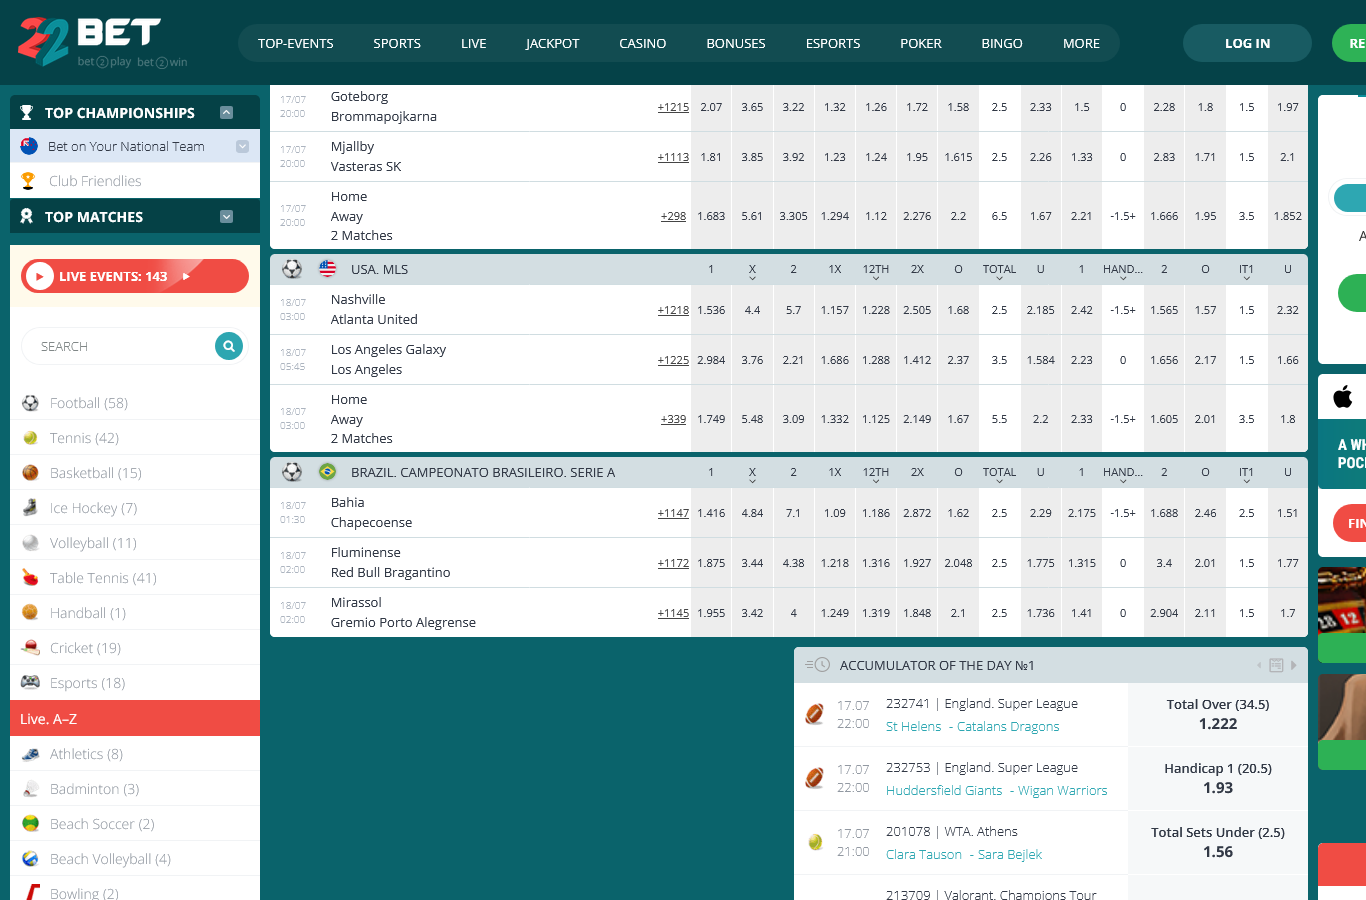Open +1225 markets for Los Angeles Galaxy
This screenshot has height=900, width=1366.
click(x=673, y=360)
